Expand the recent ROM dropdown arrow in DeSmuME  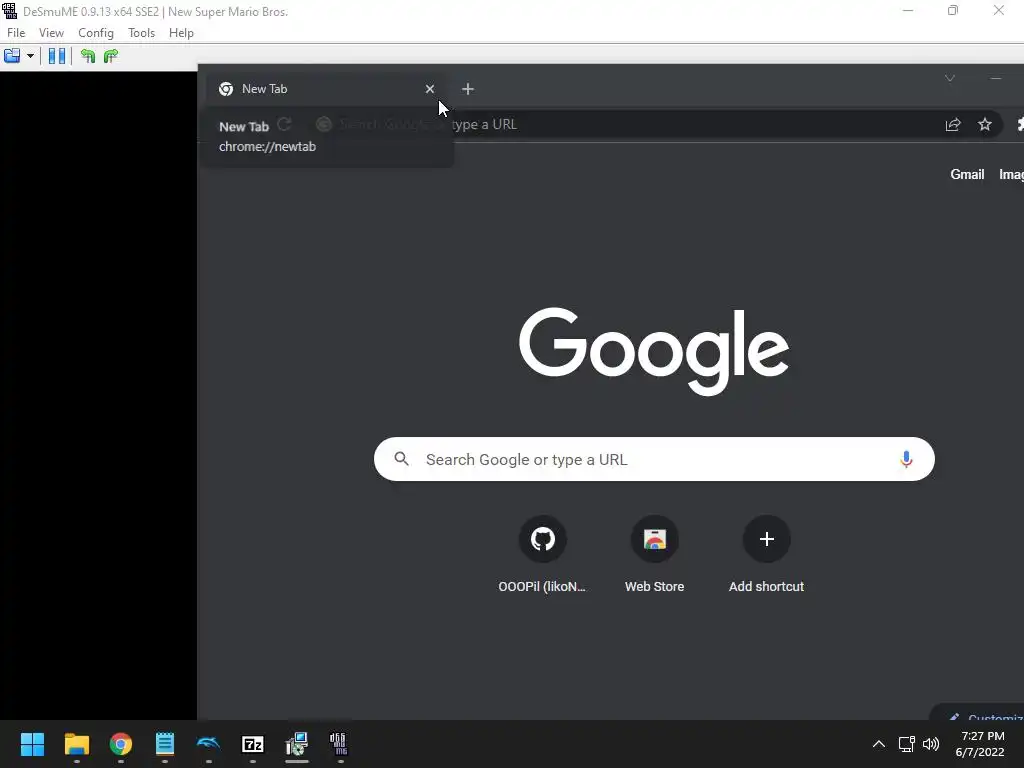(30, 56)
